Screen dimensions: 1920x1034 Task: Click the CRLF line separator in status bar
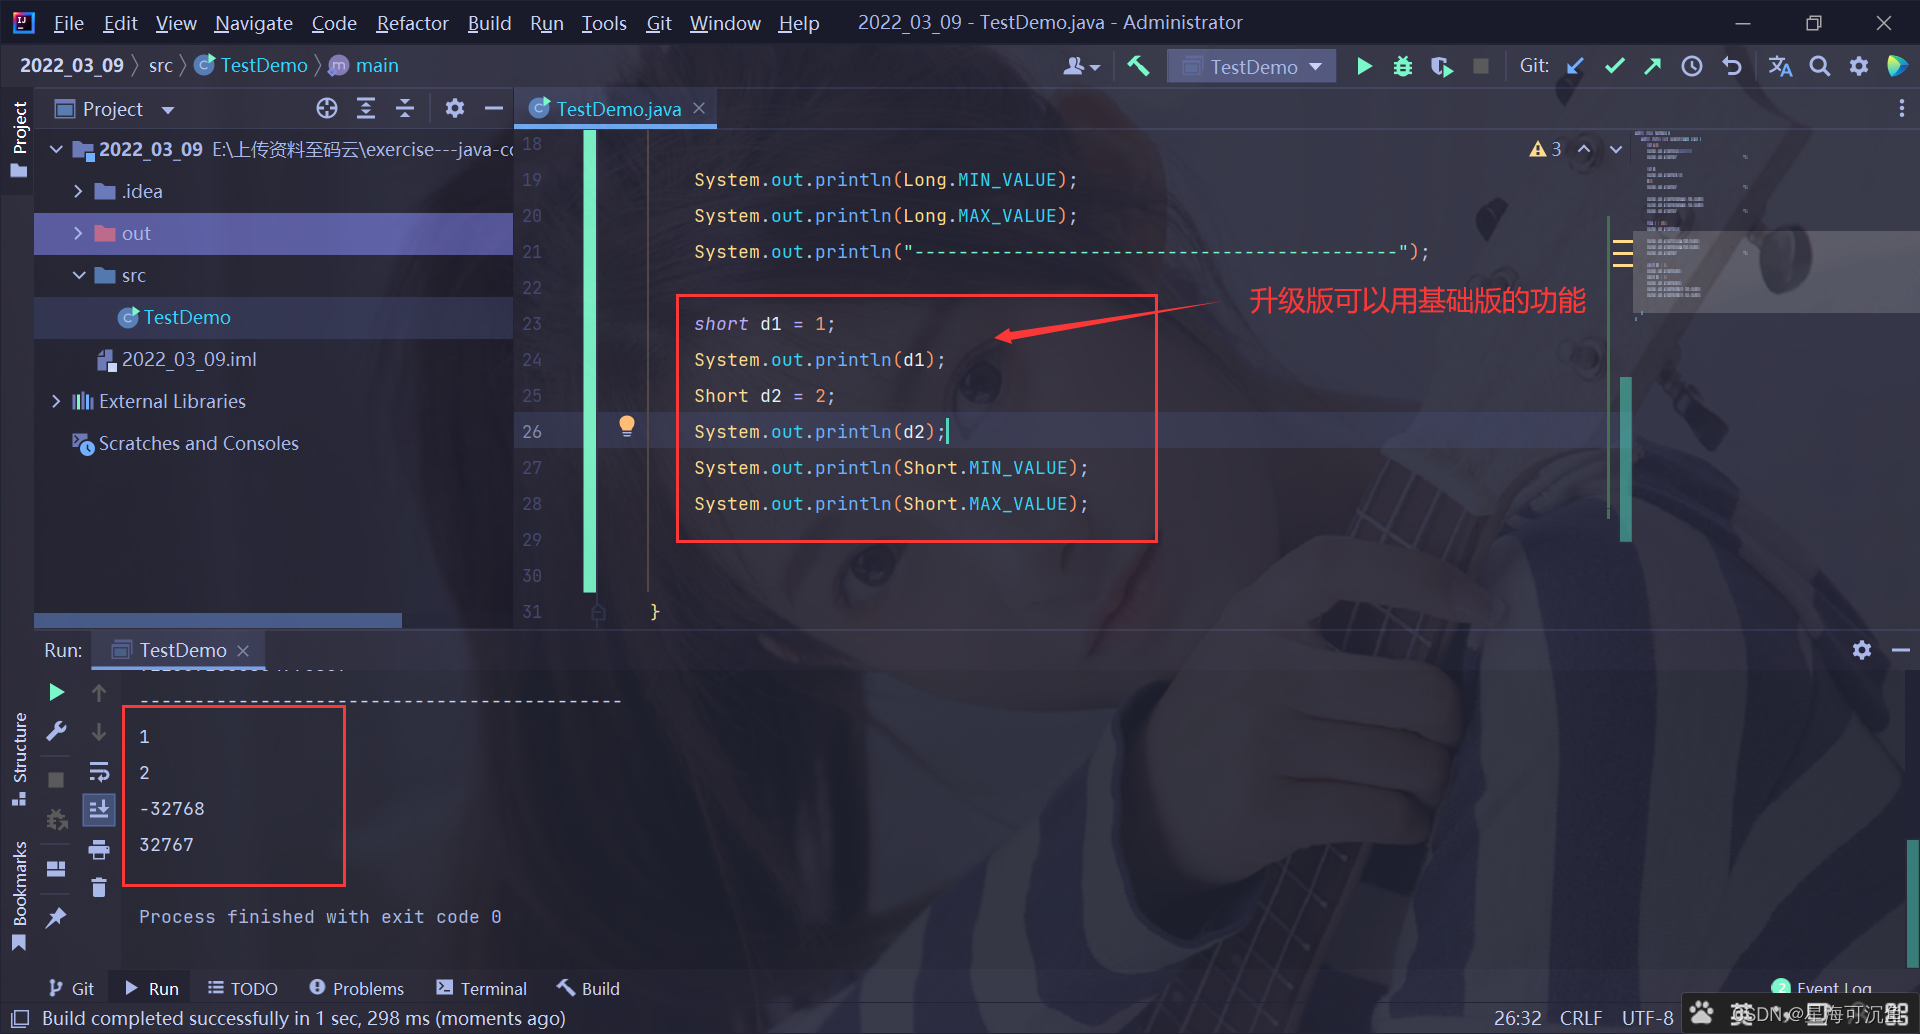[1581, 1018]
